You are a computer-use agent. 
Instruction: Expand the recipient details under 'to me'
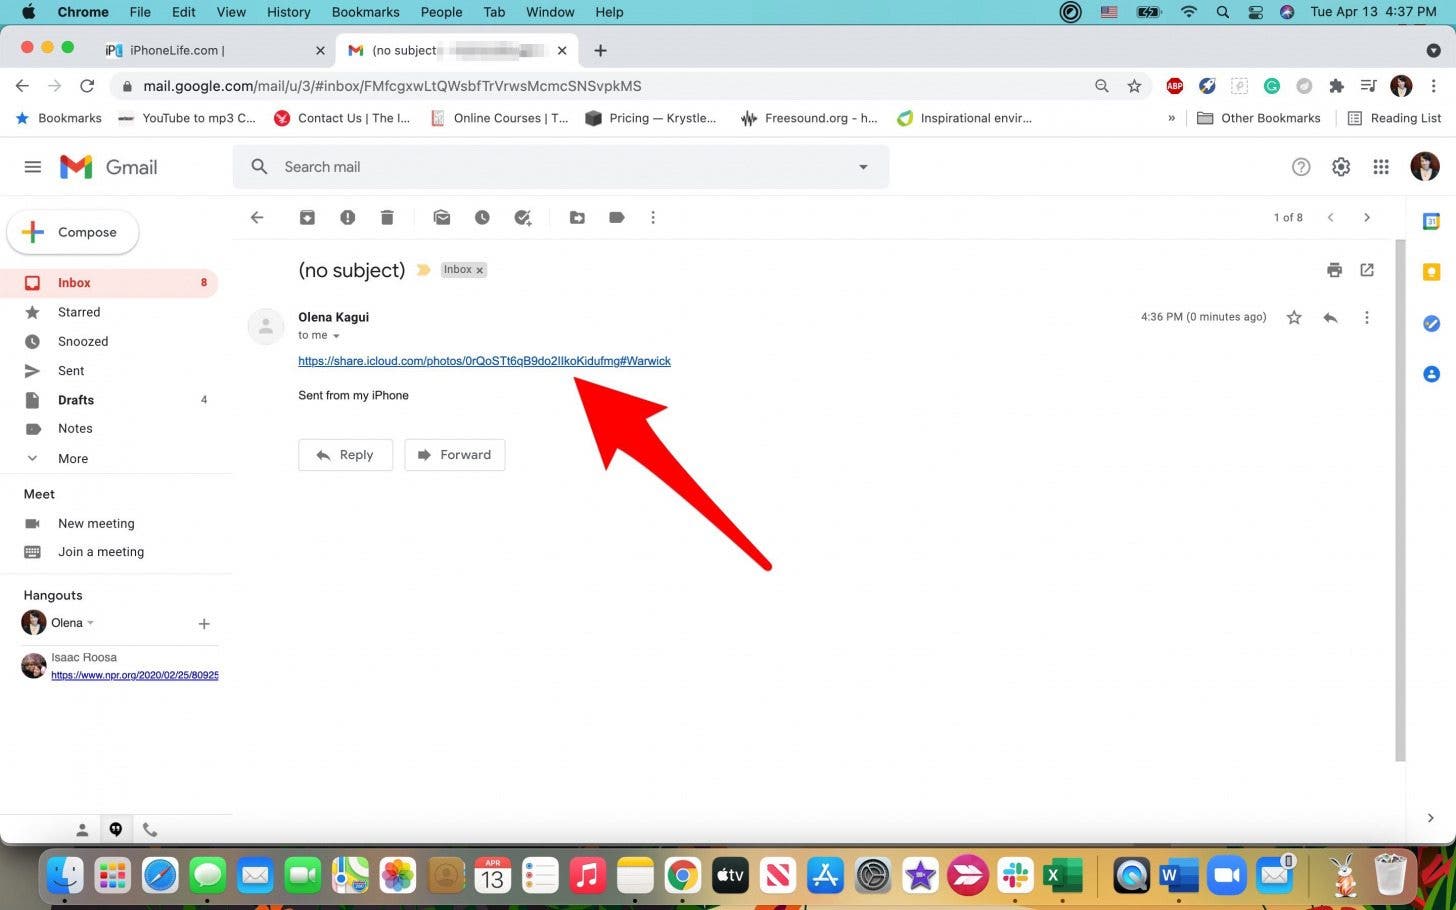pyautogui.click(x=336, y=336)
